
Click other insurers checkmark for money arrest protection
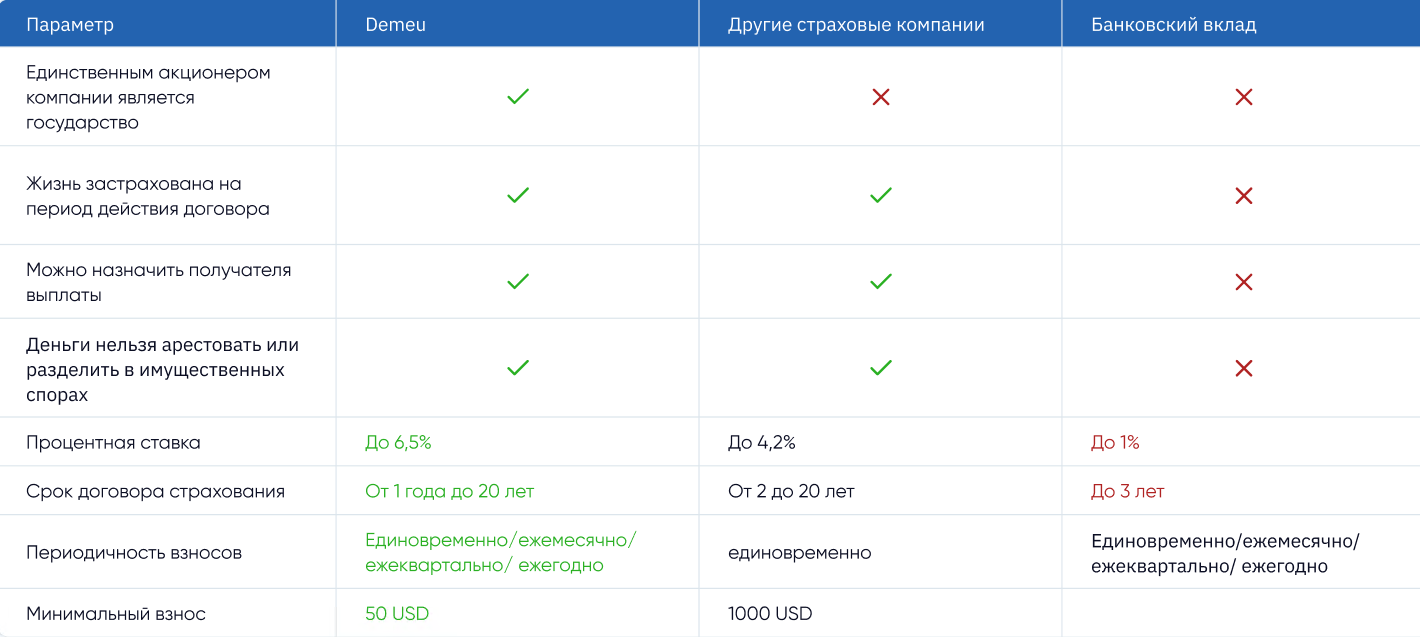point(880,368)
